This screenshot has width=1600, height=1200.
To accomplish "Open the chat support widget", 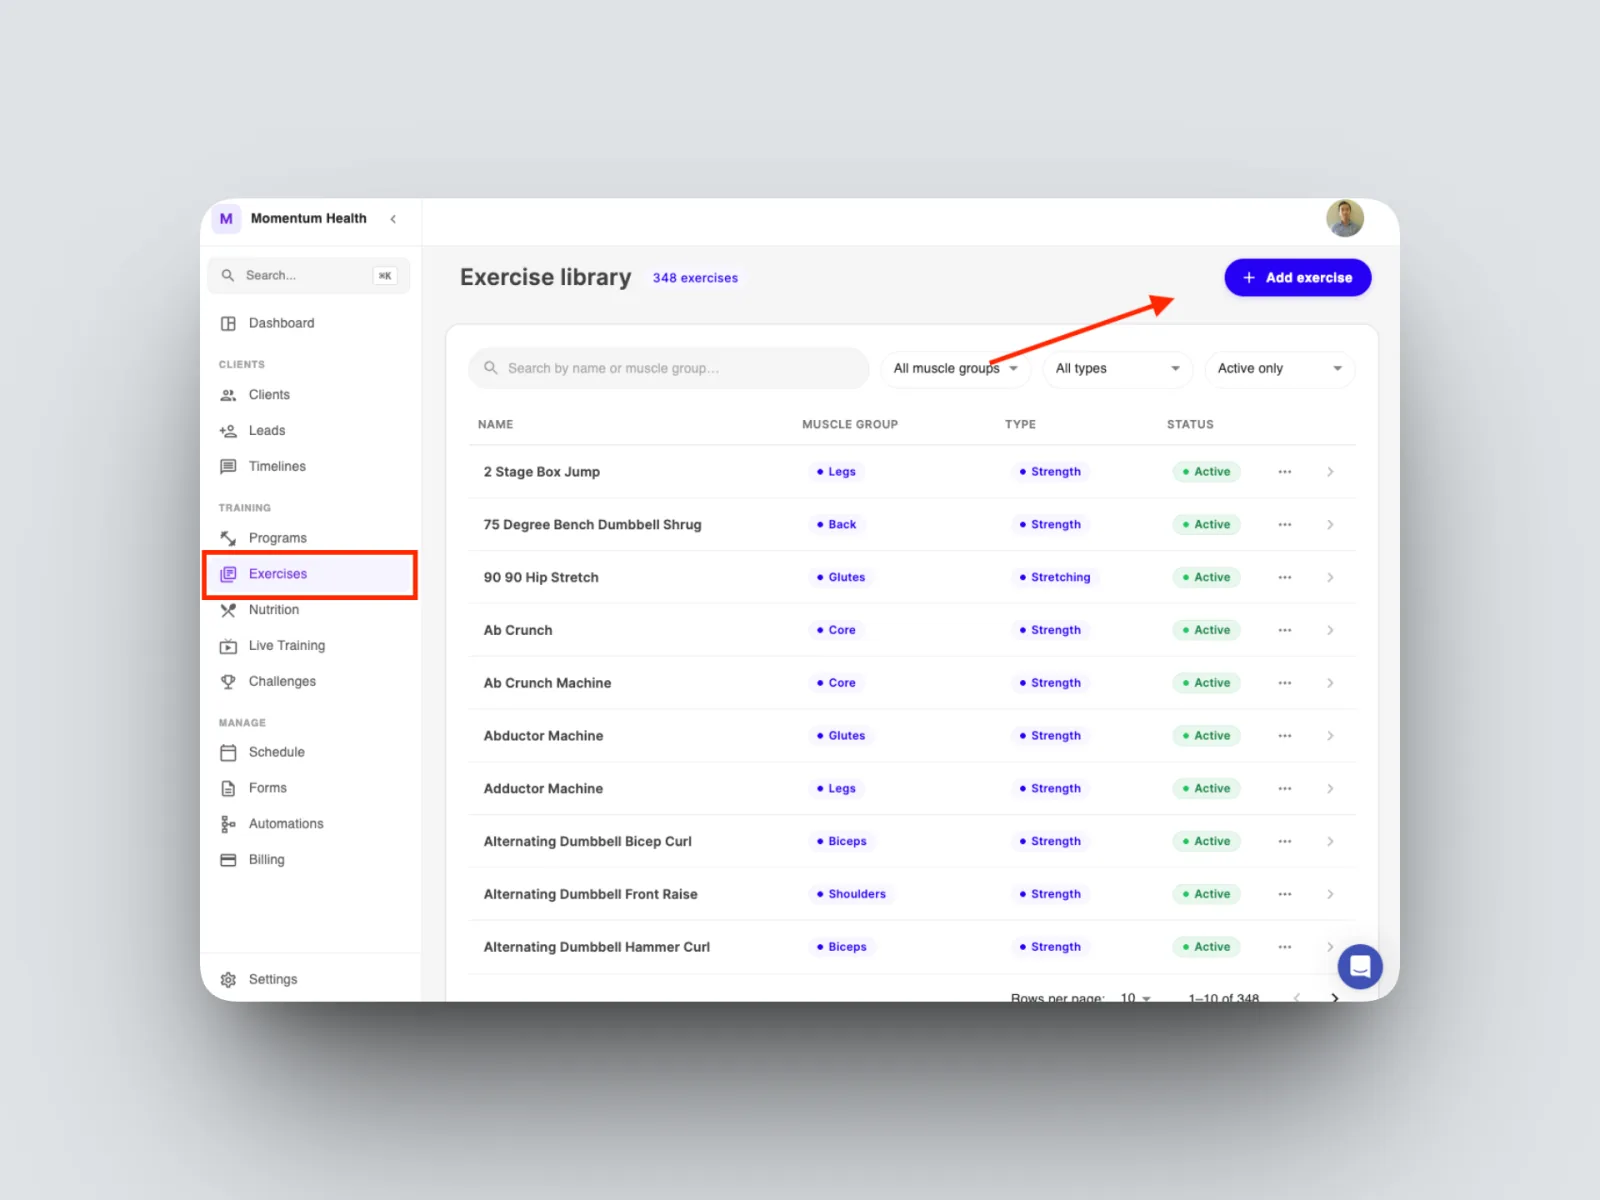I will point(1360,966).
